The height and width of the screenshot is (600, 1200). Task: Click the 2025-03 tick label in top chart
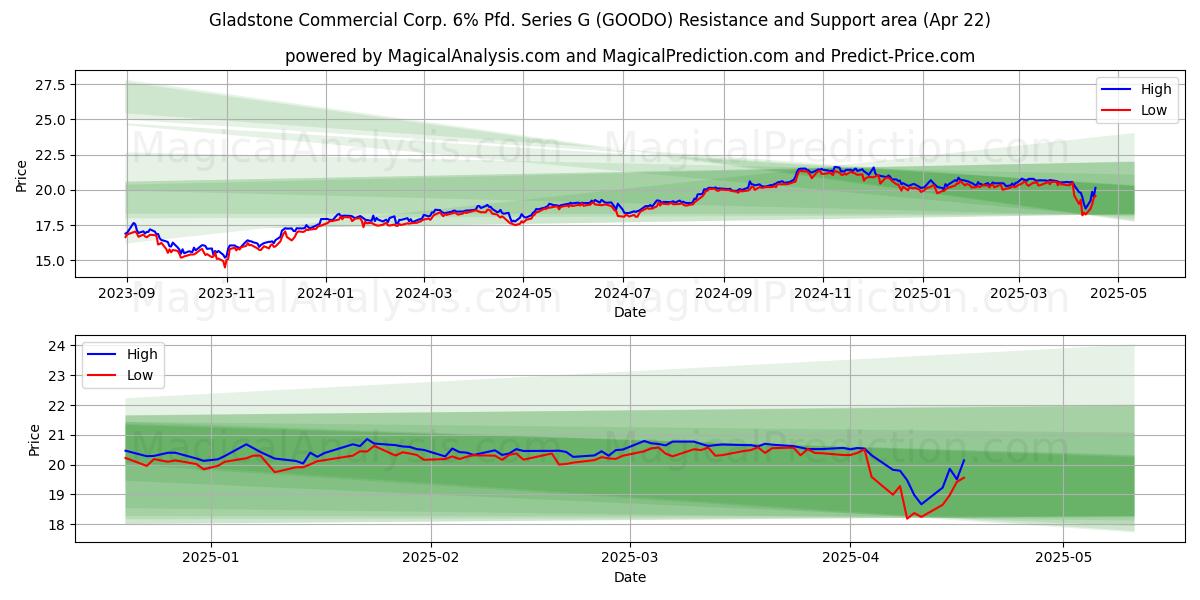1020,295
